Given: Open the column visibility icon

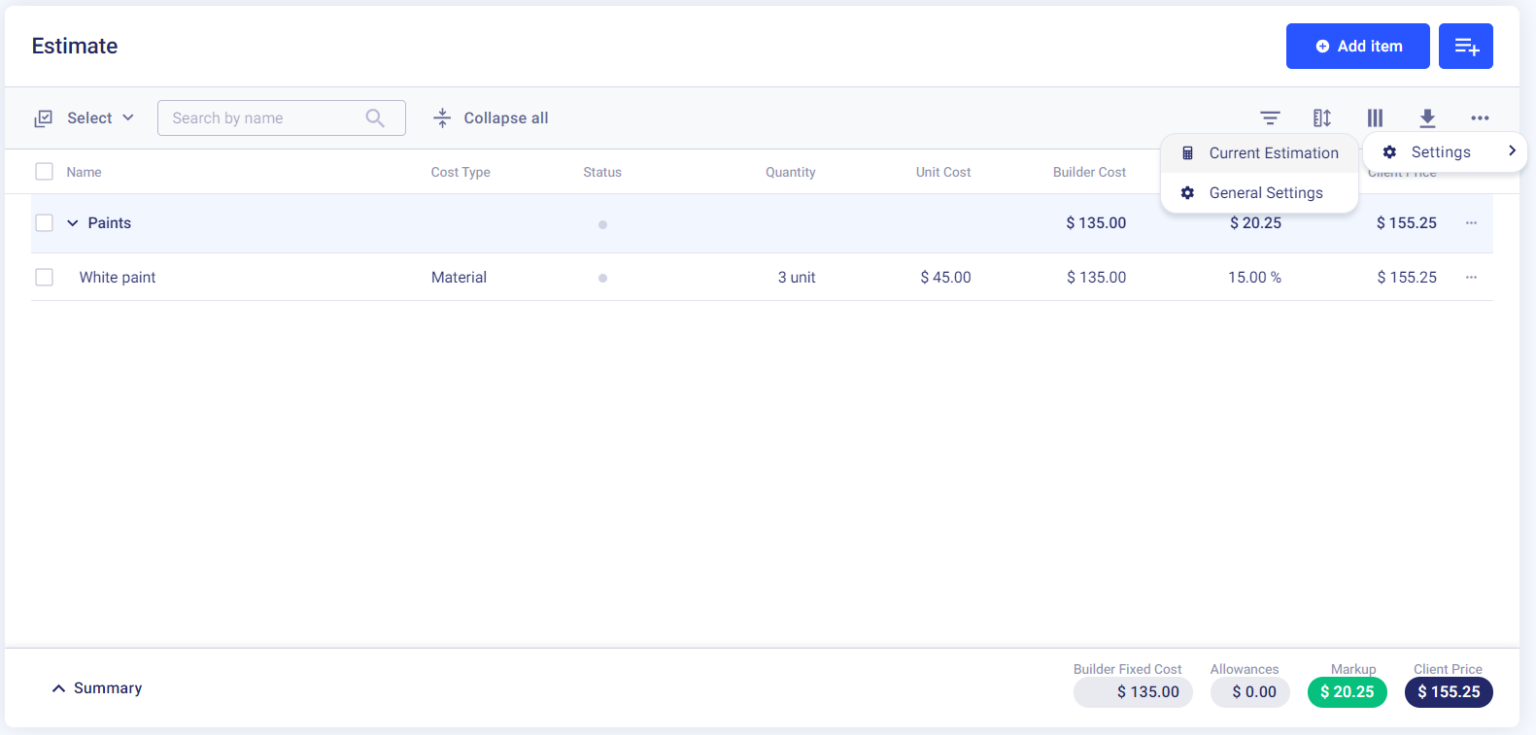Looking at the screenshot, I should (x=1375, y=118).
